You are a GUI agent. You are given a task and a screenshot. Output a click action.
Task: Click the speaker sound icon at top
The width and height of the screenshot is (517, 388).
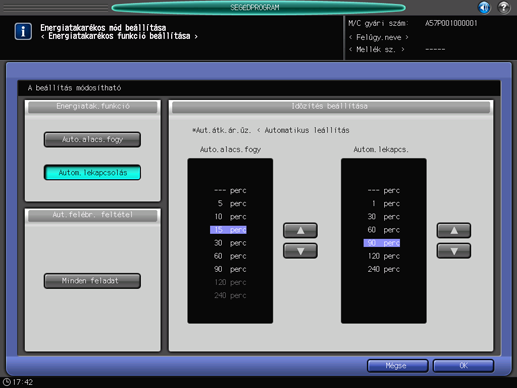pyautogui.click(x=484, y=7)
